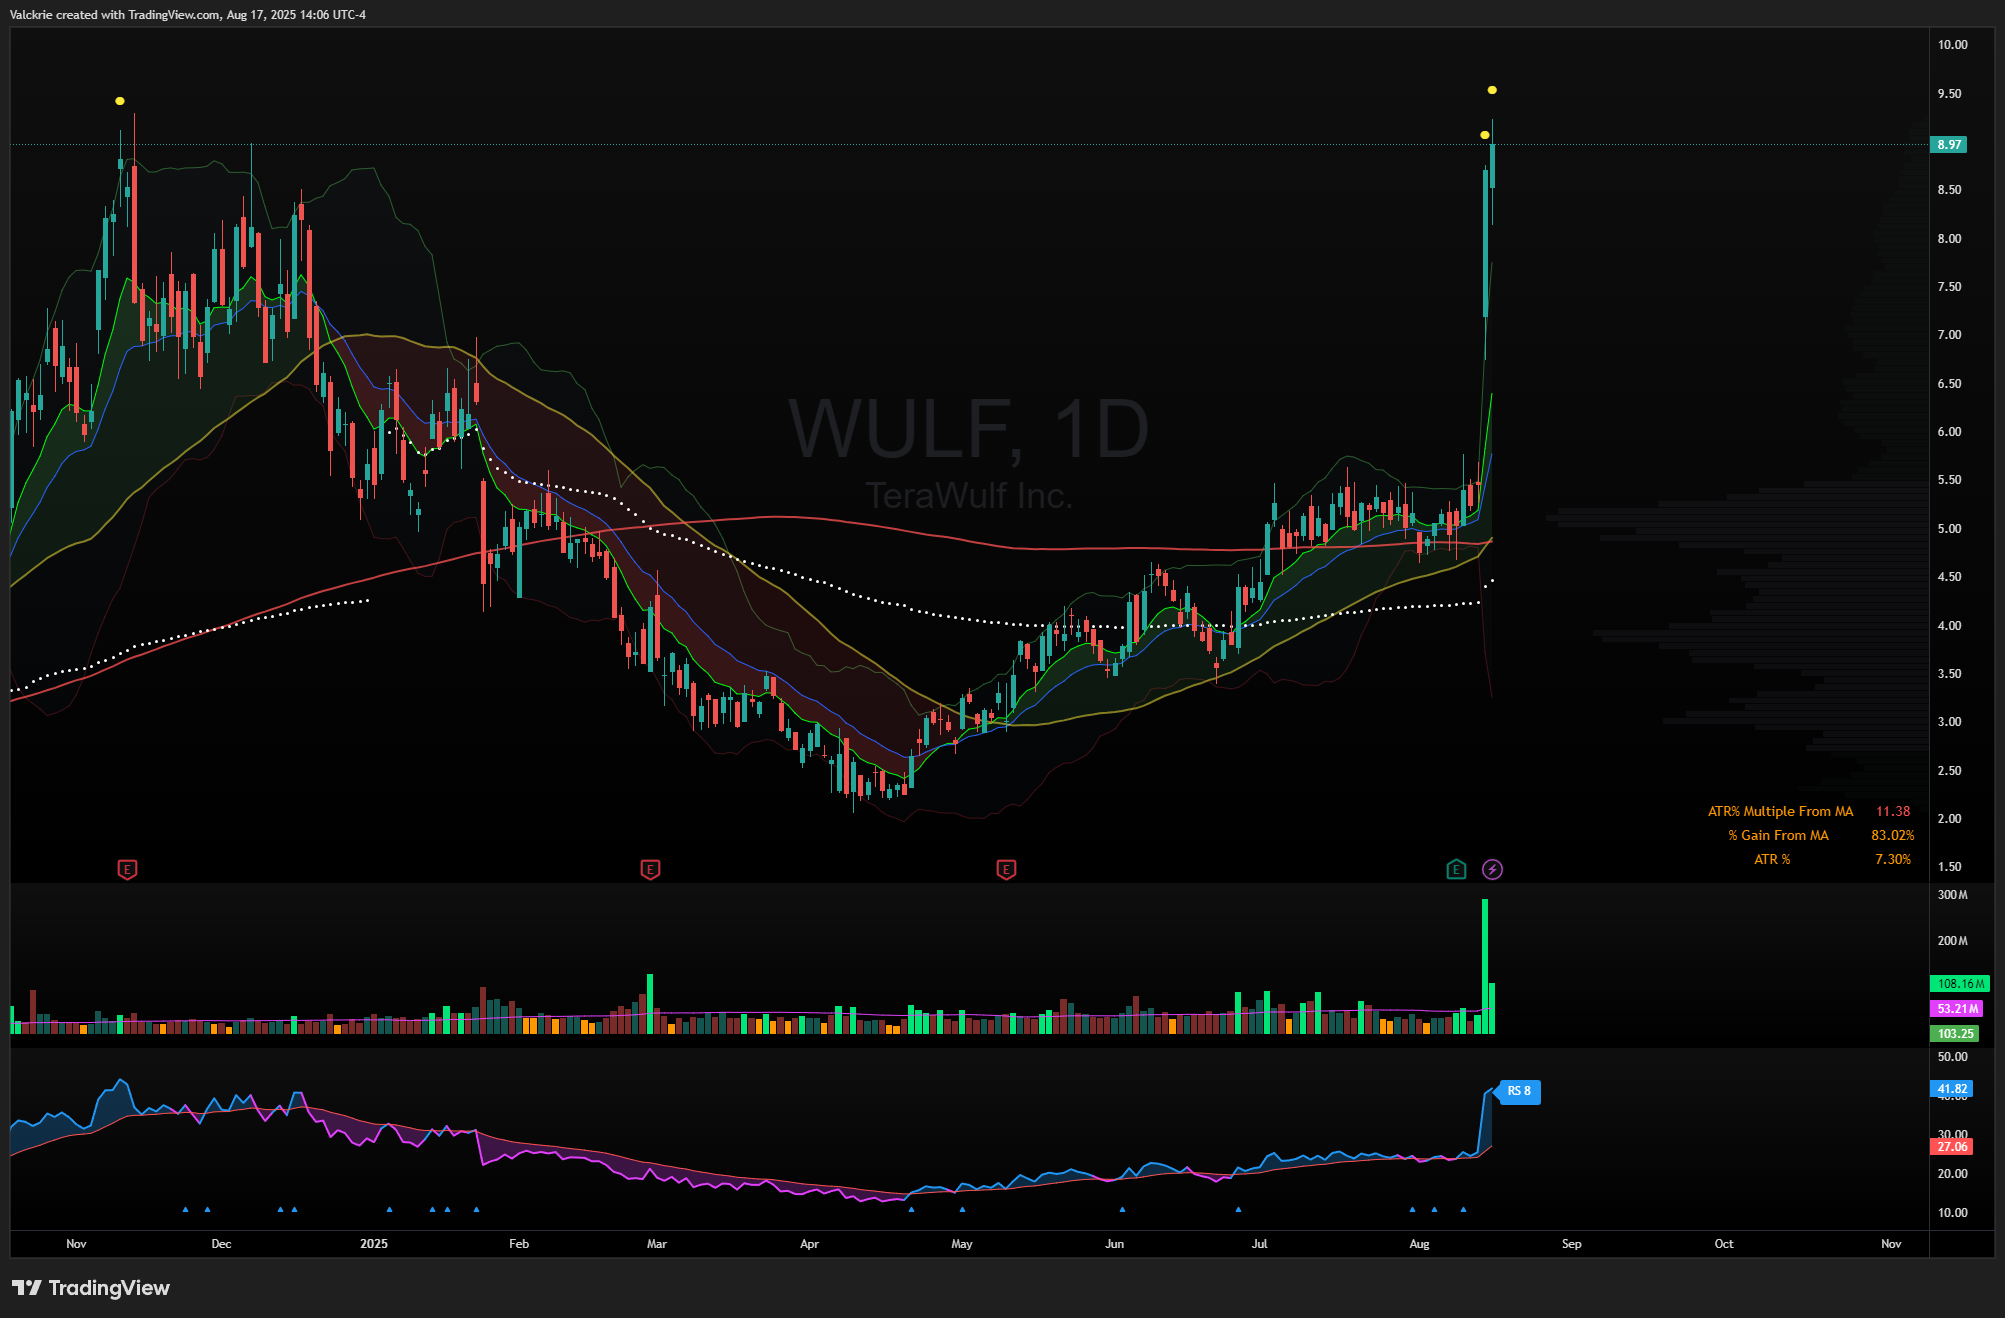Image resolution: width=2005 pixels, height=1318 pixels.
Task: Click the blue 41.82 indicator value tag
Action: [1951, 1089]
